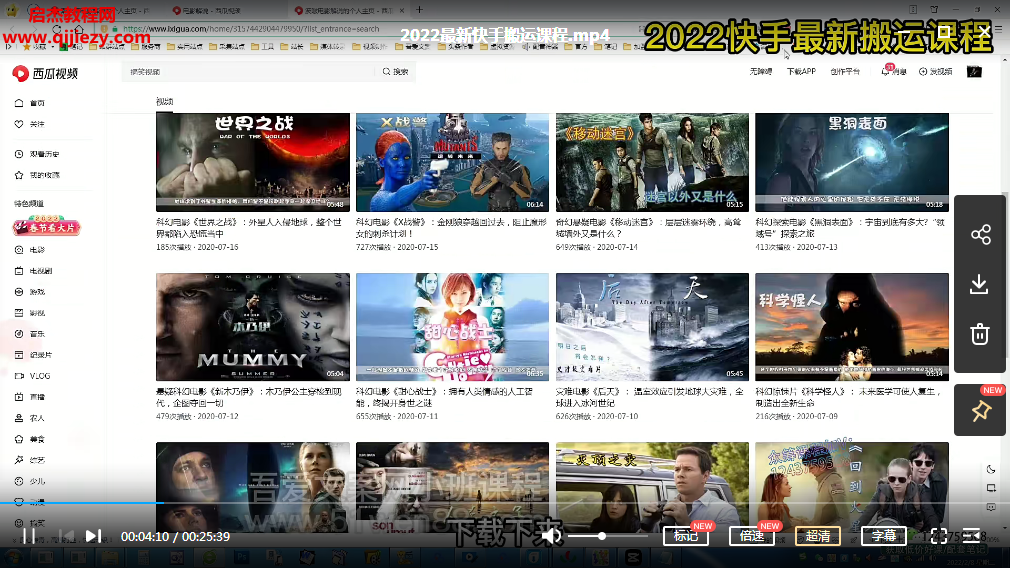Click the 西瓜视频 logo
The image size is (1010, 568).
pos(46,73)
